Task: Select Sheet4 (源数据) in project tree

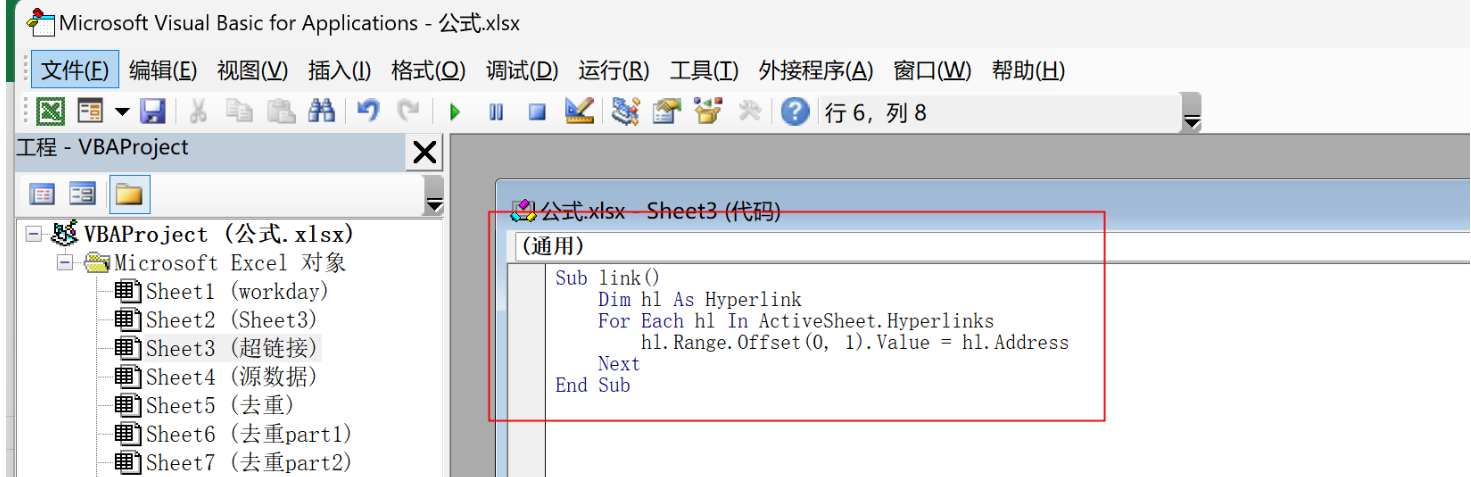Action: pos(232,377)
